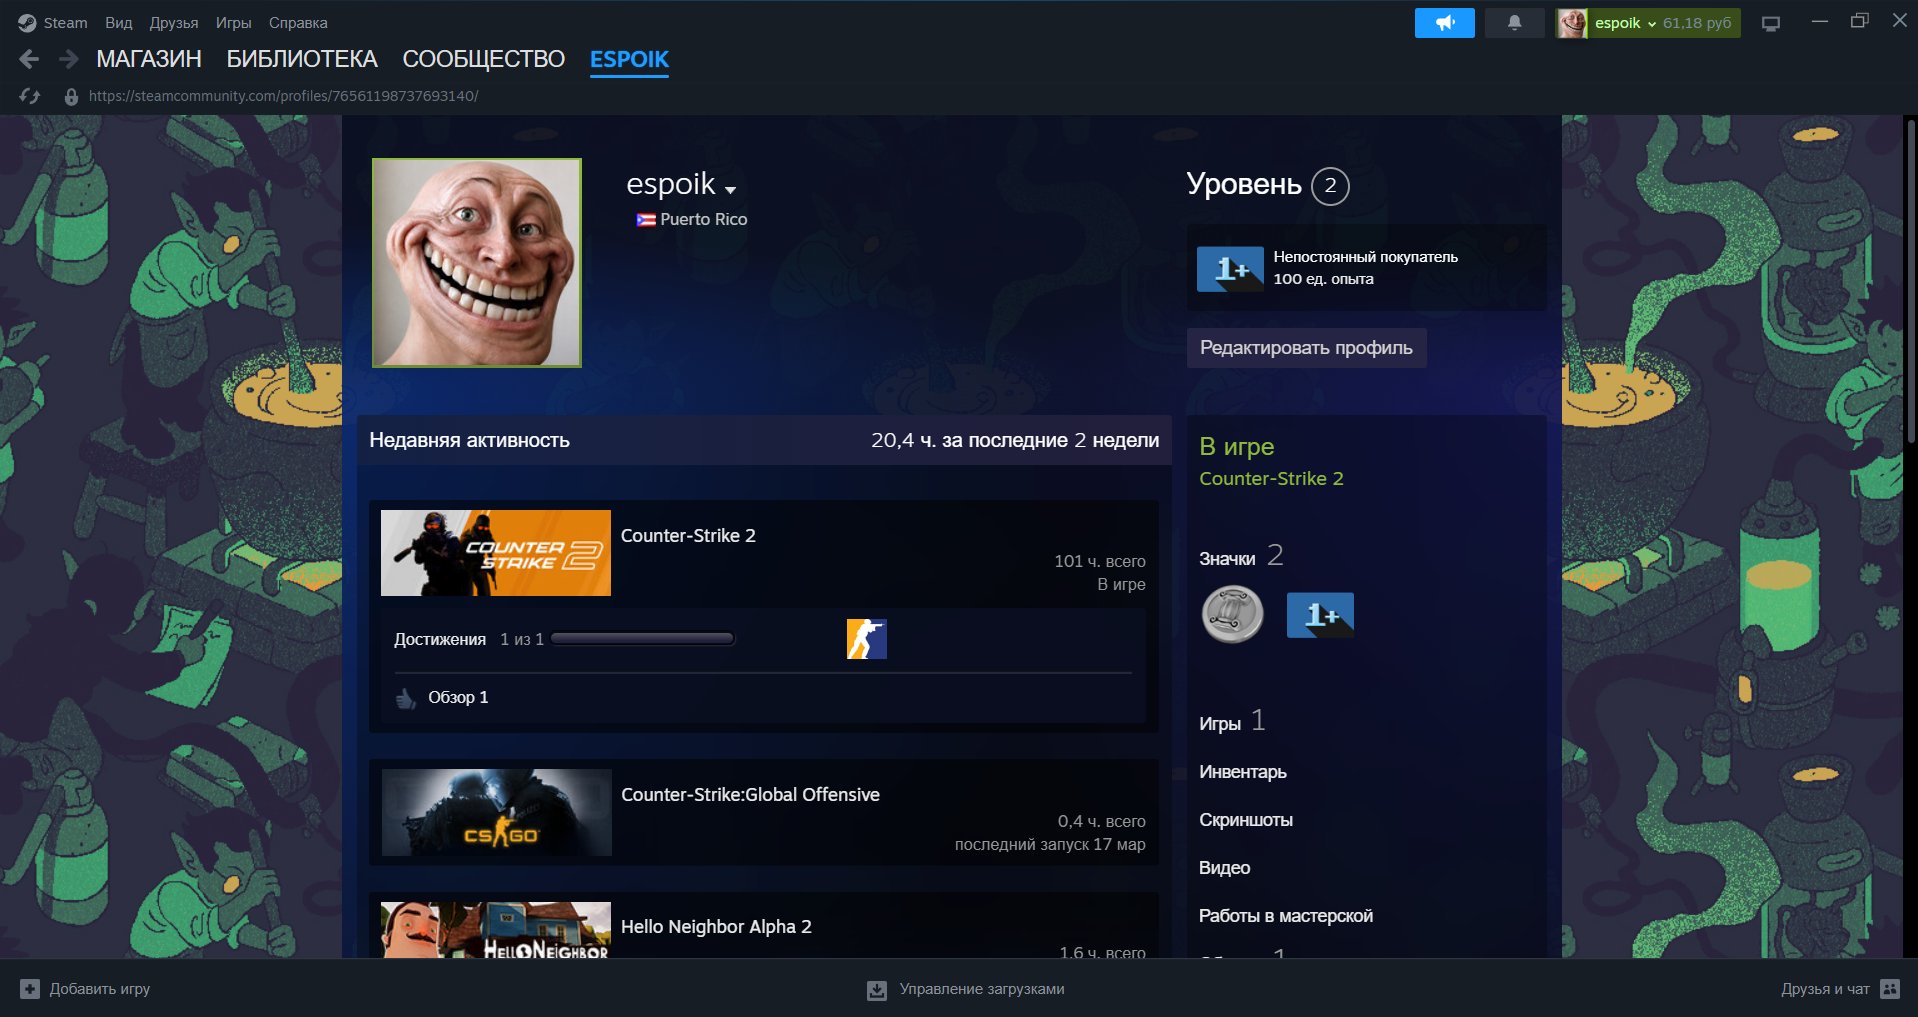Click the Steam logo icon in menu bar

(27, 23)
